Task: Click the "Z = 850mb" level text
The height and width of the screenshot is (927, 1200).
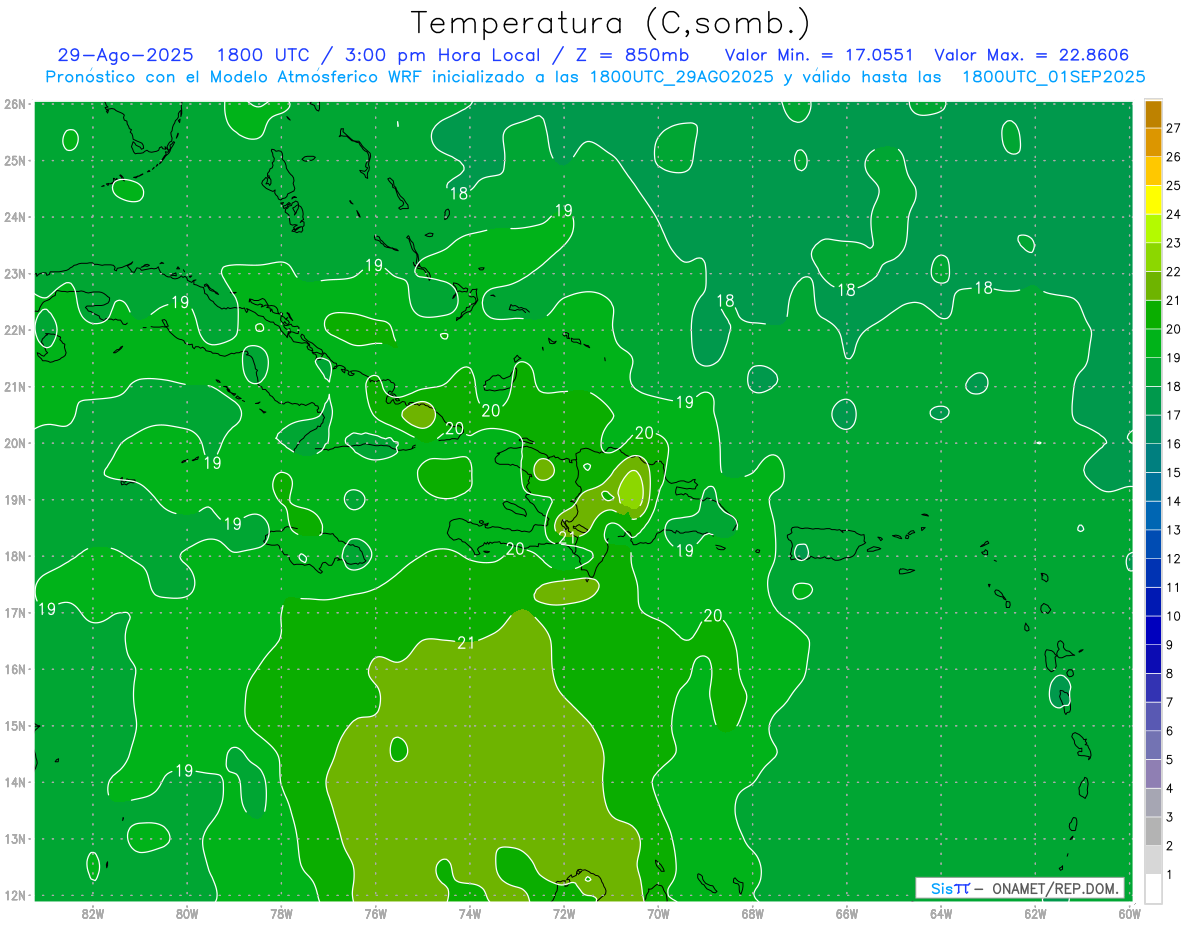Action: click(632, 55)
